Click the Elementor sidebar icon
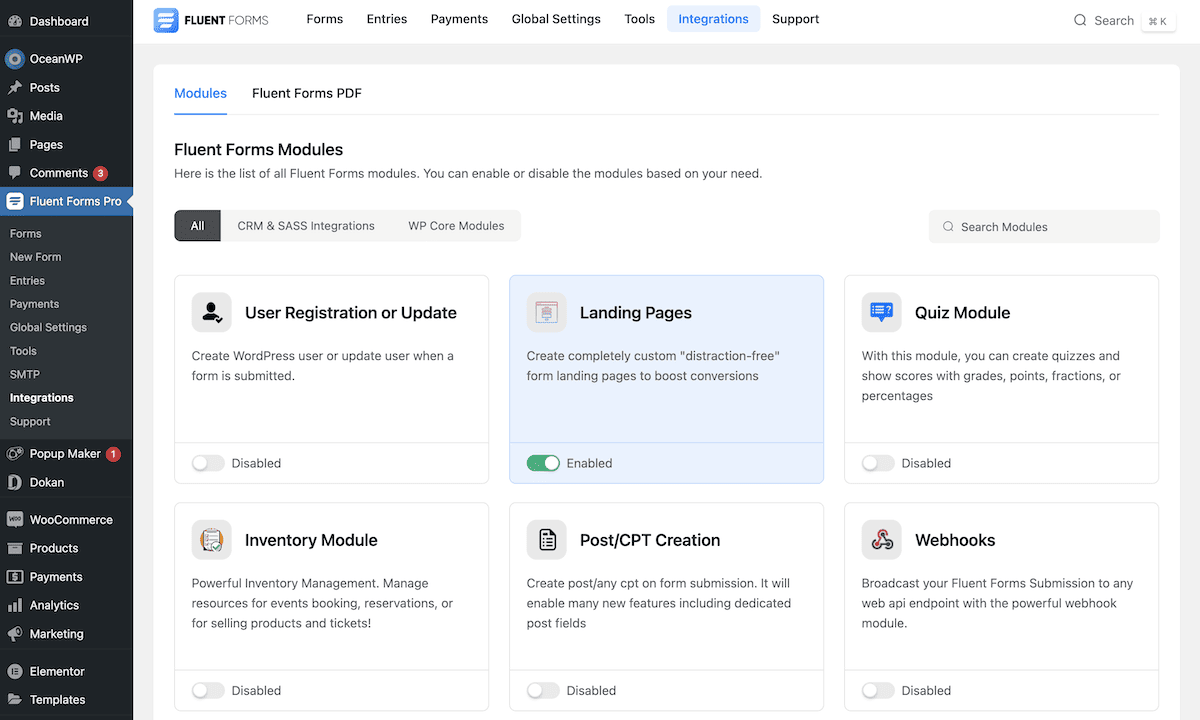Screen dimensions: 1200x720 tap(14, 672)
